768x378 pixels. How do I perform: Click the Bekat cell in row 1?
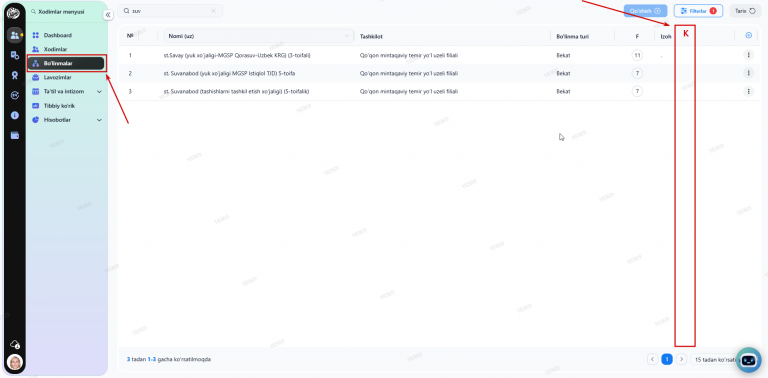pos(563,55)
